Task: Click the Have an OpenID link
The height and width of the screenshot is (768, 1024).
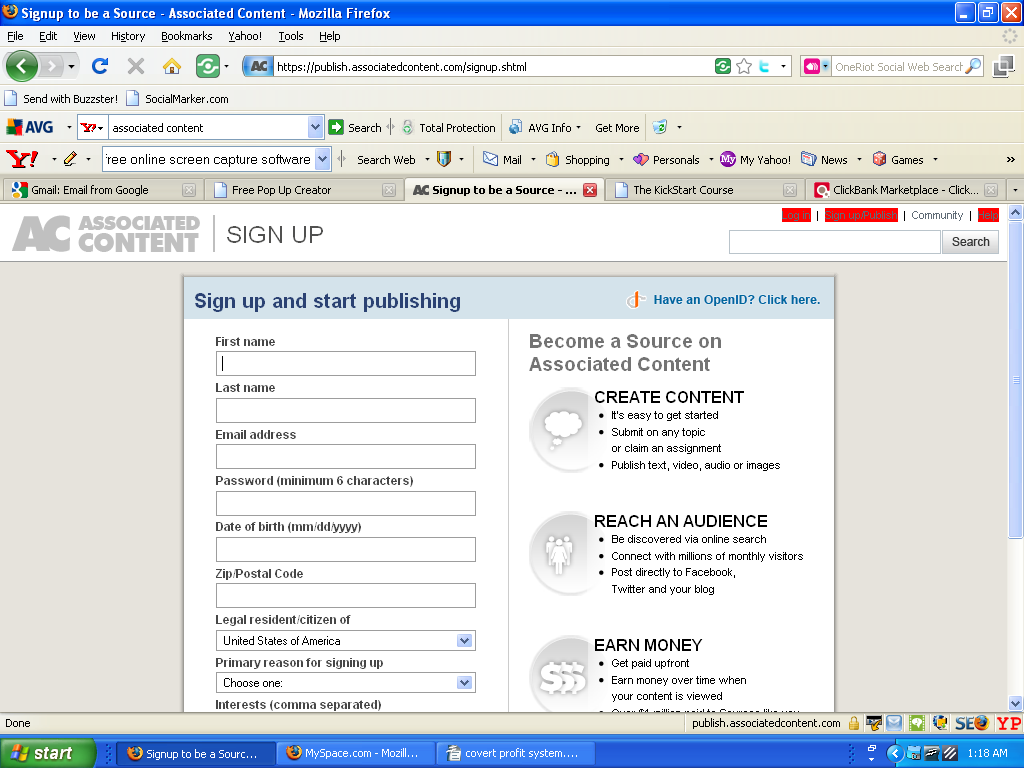Action: click(x=736, y=300)
